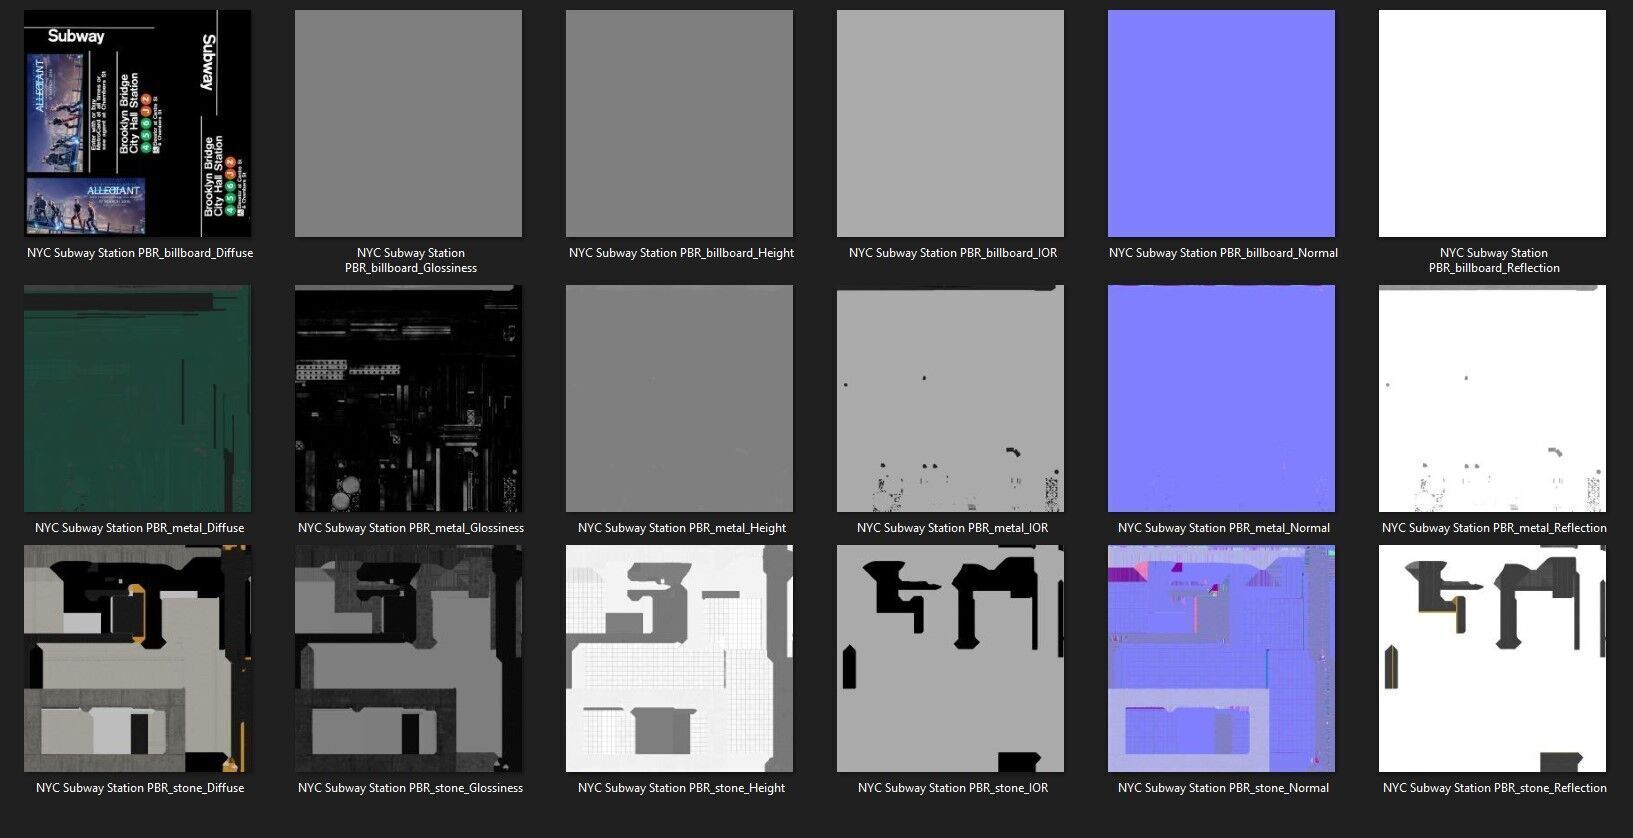Click the file name 'NYC Subway Station PBR_stone_Reflection'
This screenshot has height=838, width=1633.
[1494, 788]
